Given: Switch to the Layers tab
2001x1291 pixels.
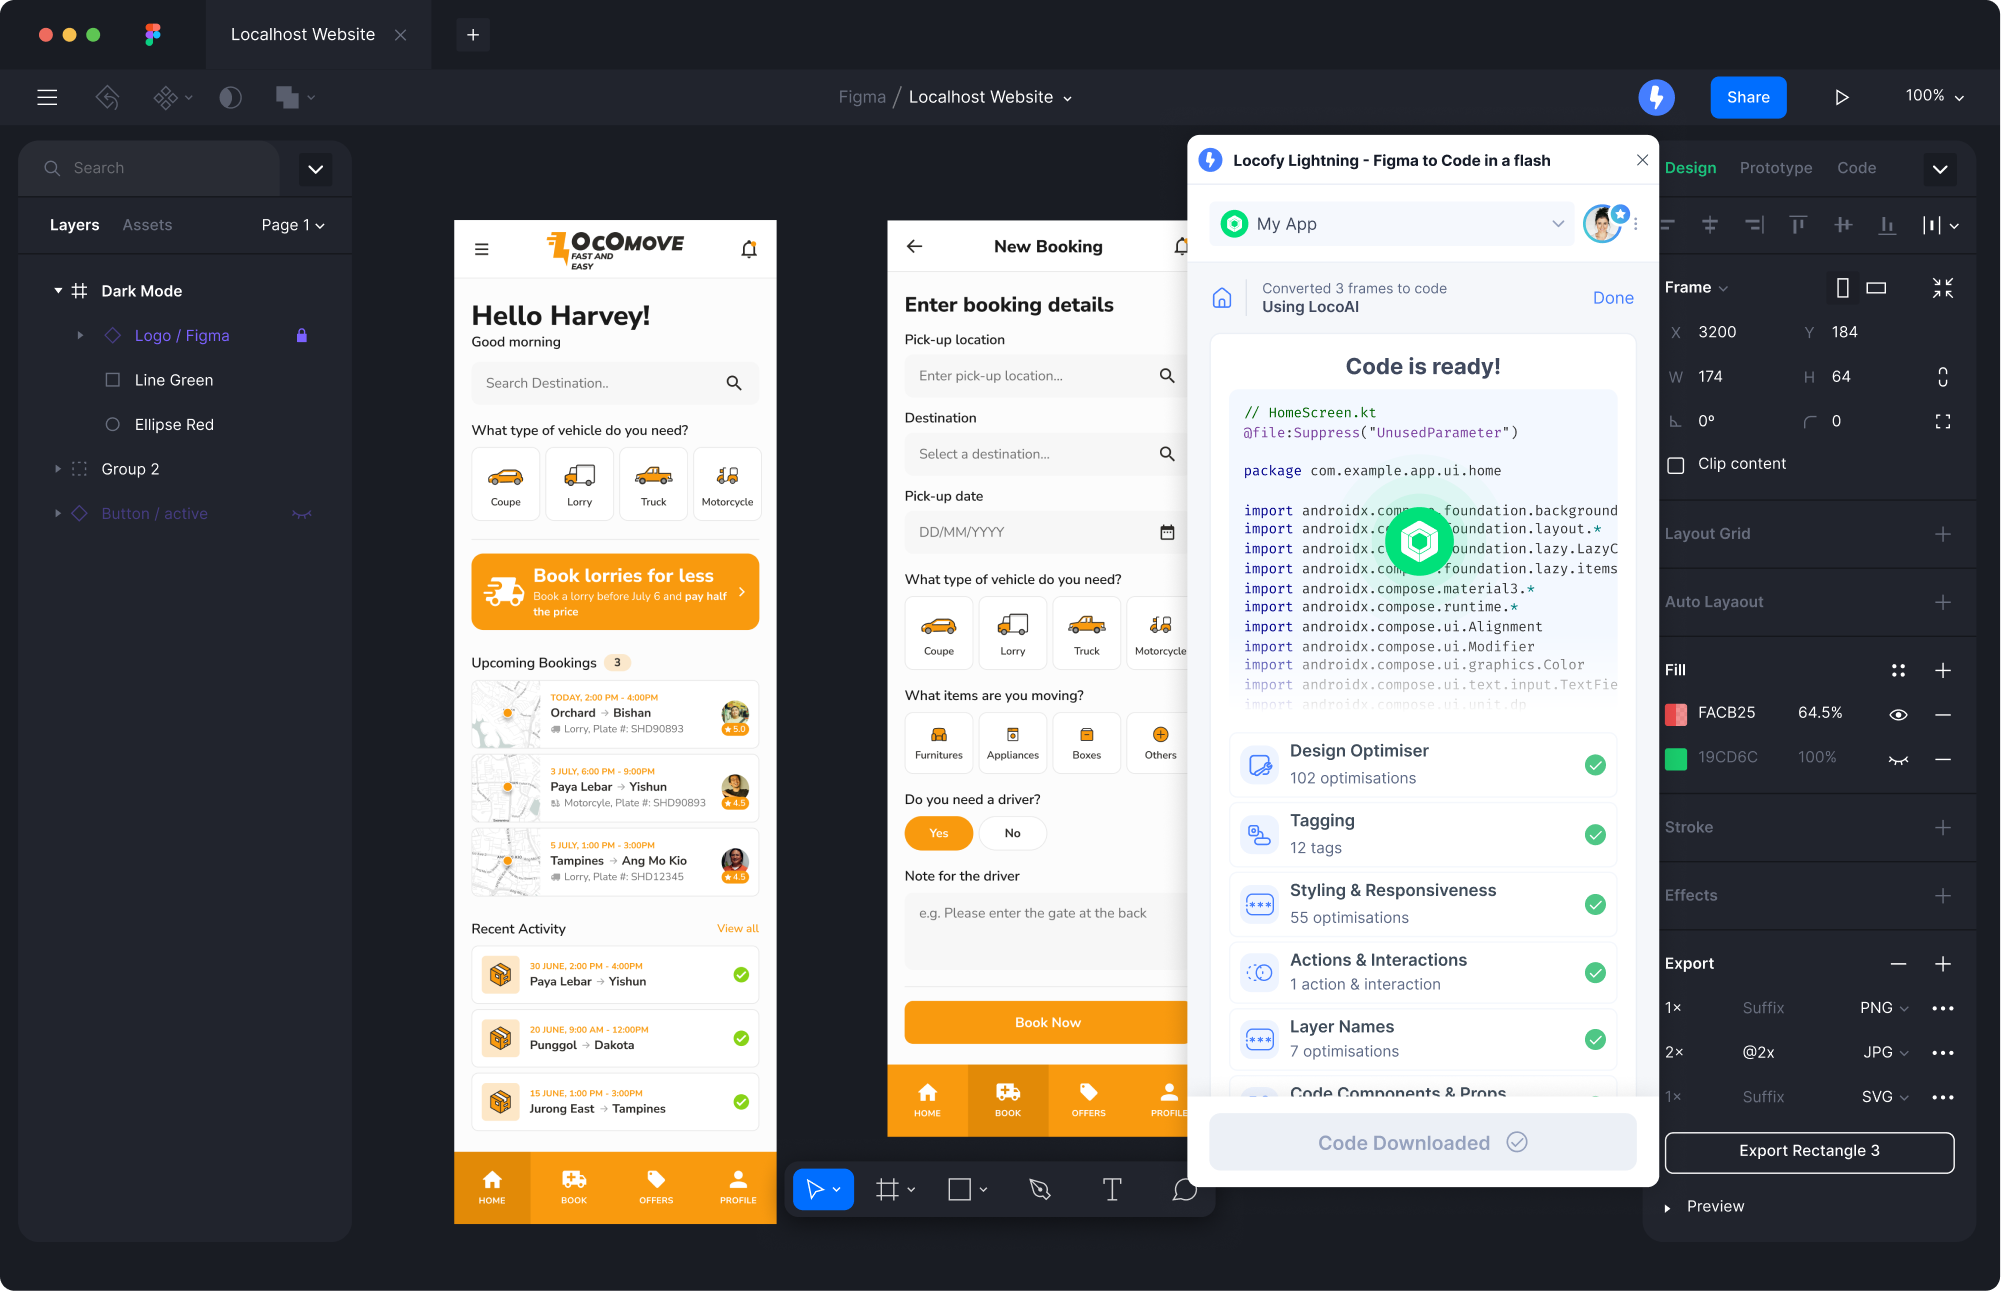Looking at the screenshot, I should [x=74, y=225].
